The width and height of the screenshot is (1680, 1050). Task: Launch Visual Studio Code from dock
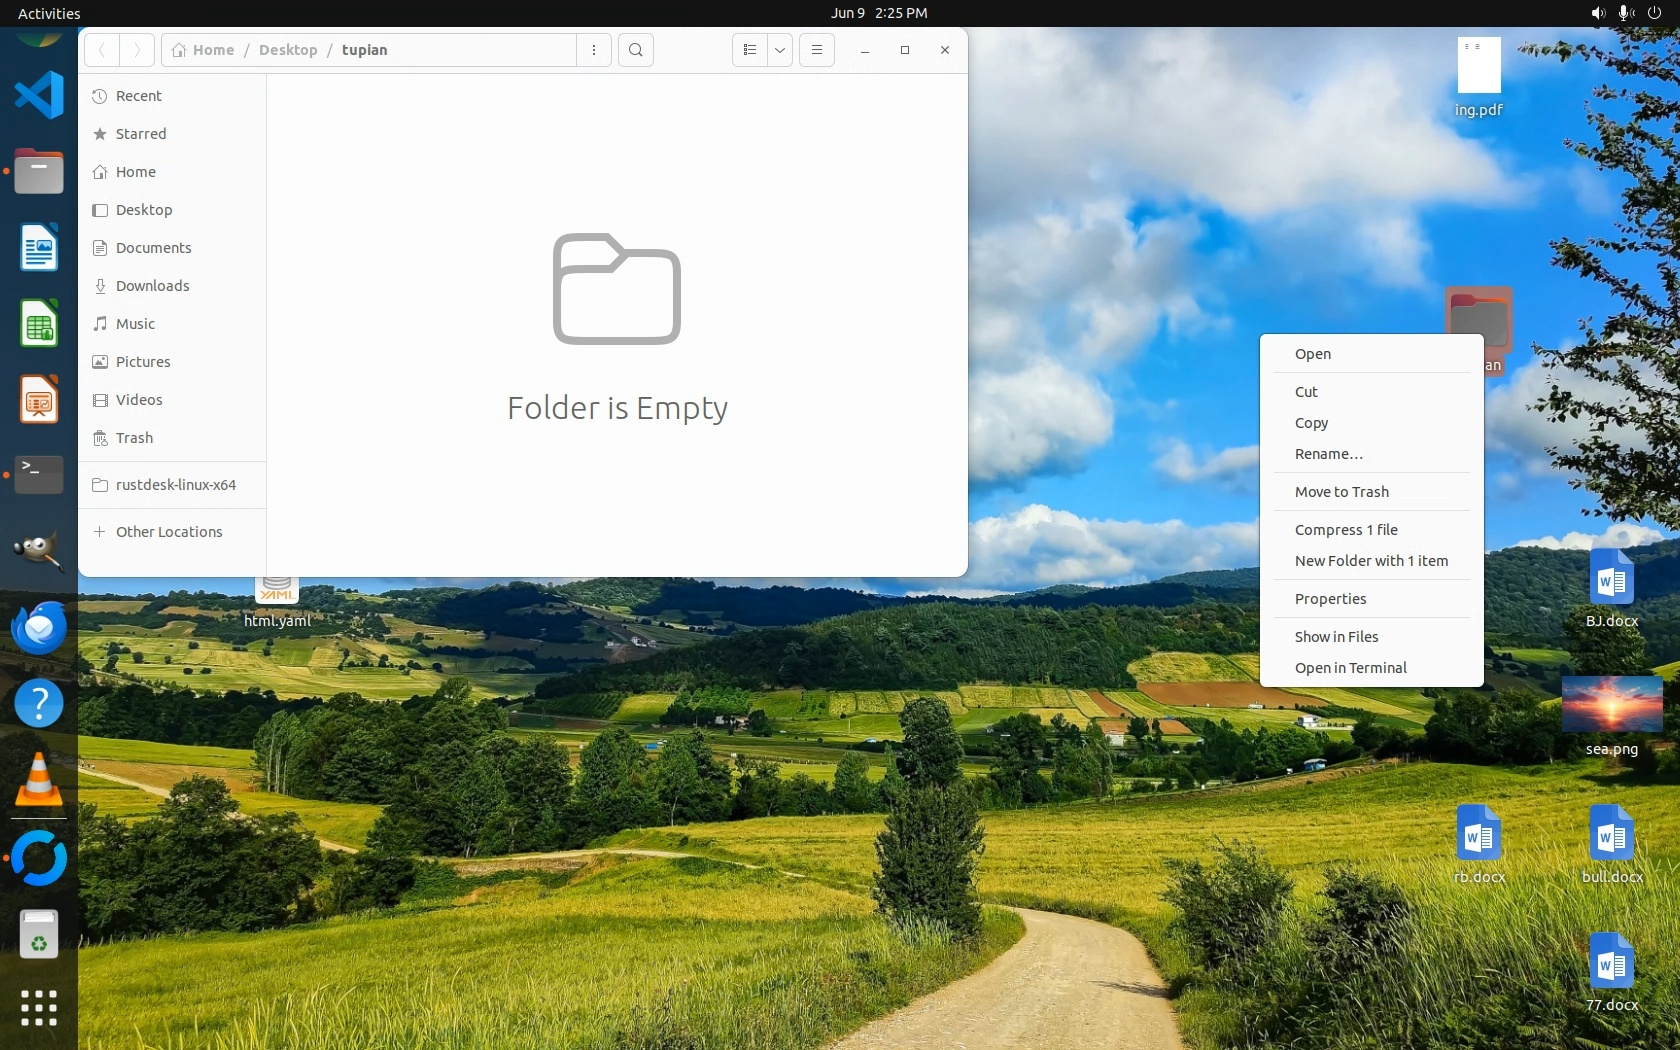(39, 96)
